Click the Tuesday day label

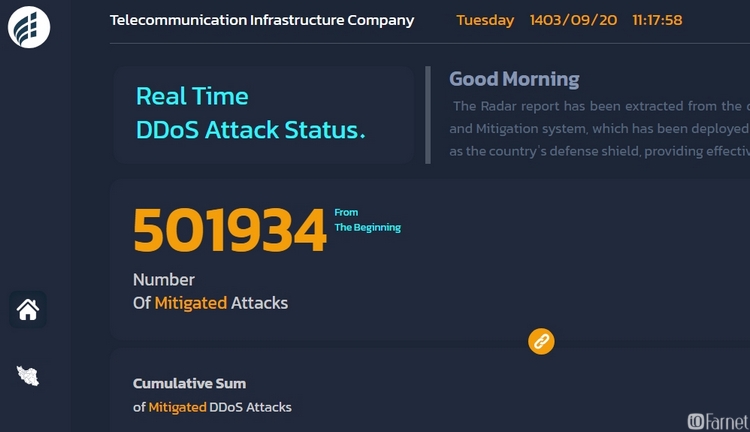[485, 20]
